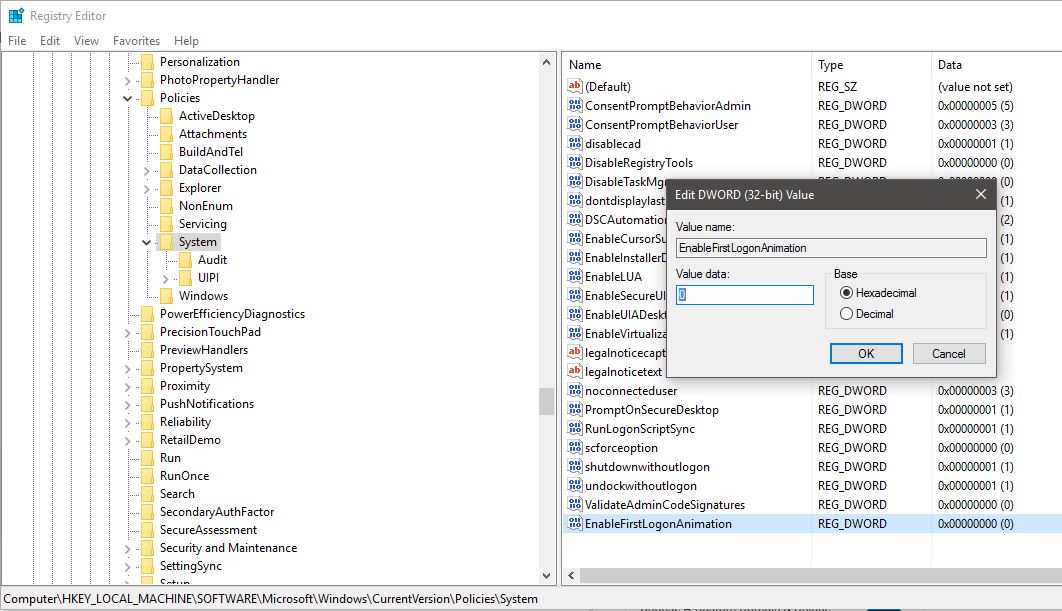Open the Help menu
The image size is (1062, 611).
click(186, 41)
